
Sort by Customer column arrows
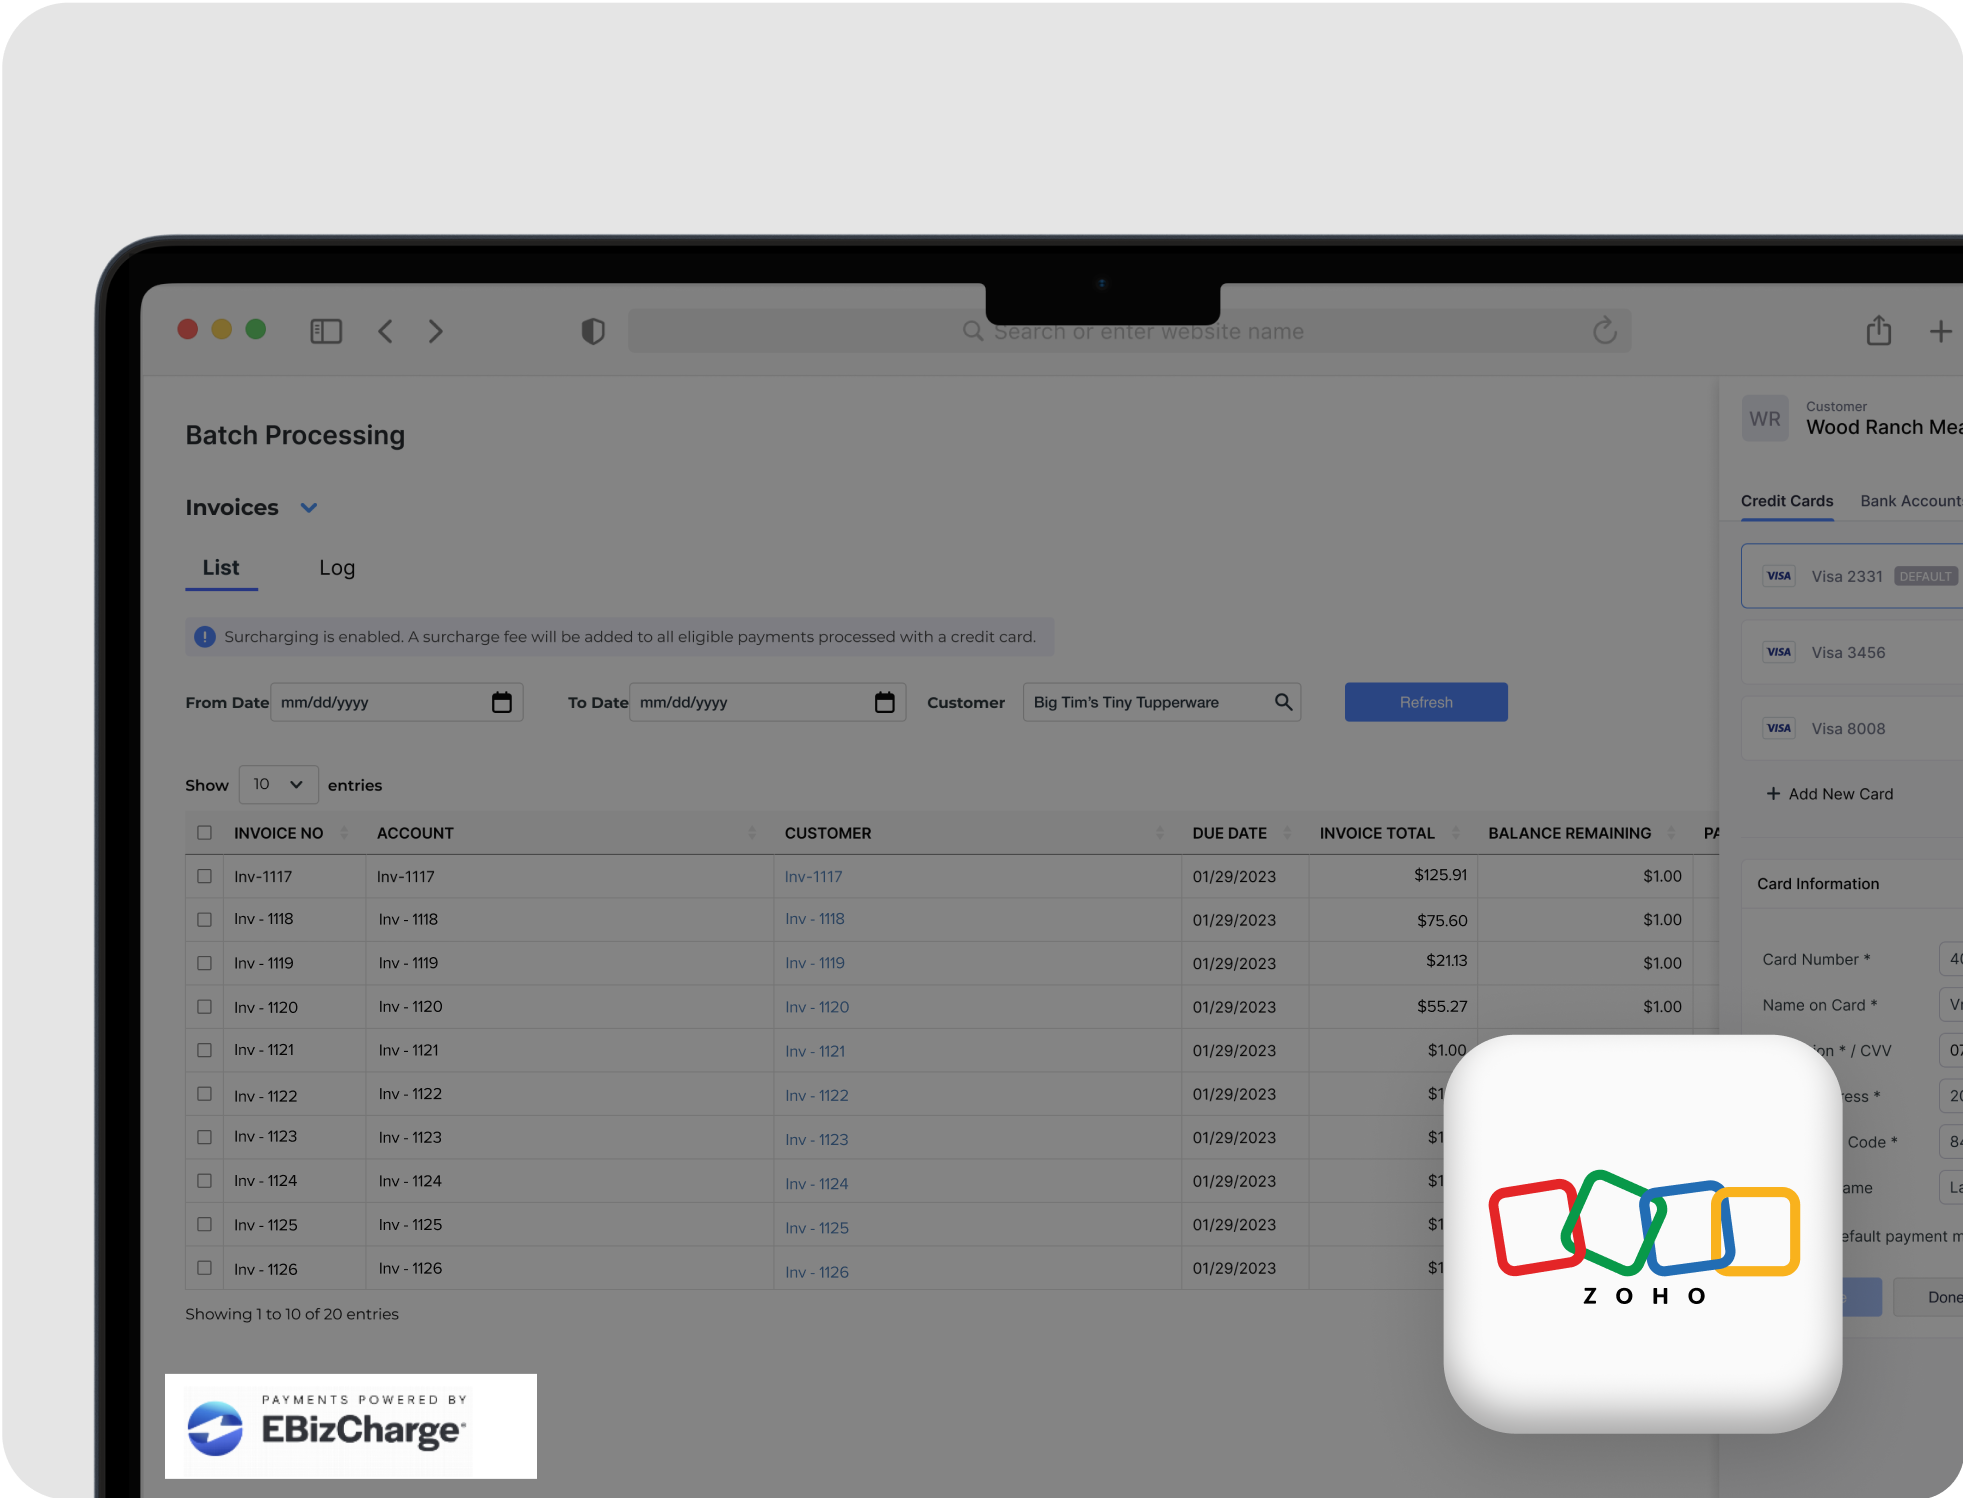[1160, 833]
